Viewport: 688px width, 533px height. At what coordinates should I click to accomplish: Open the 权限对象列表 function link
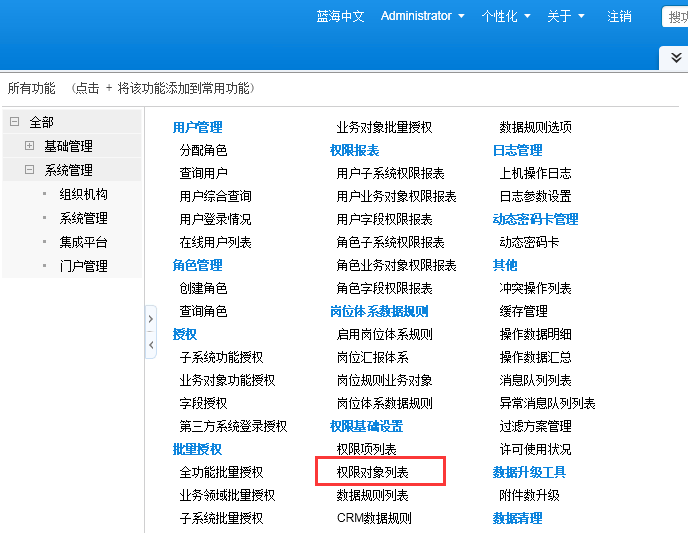[x=373, y=472]
